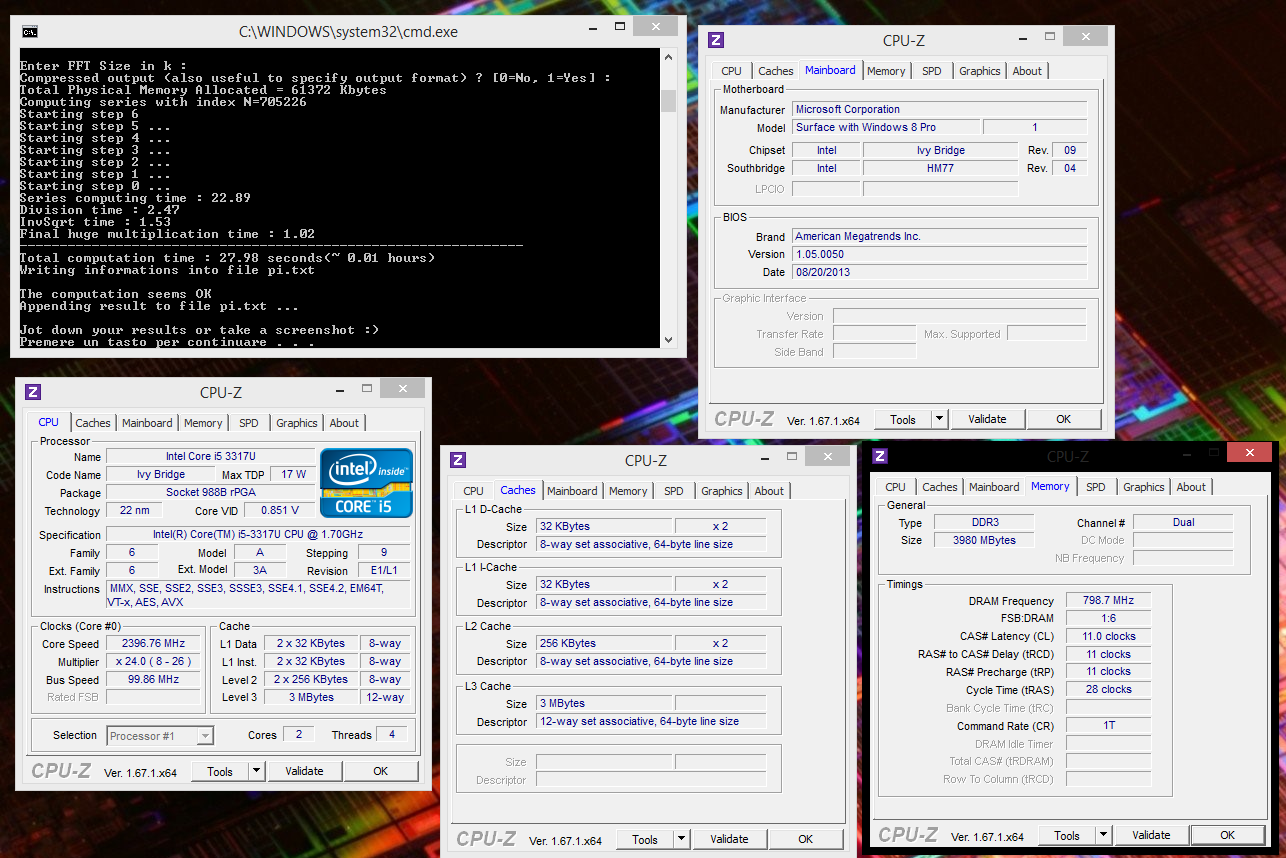Viewport: 1286px width, 858px height.
Task: Click the L3 Cache Size 3 MBytes value
Action: [603, 703]
